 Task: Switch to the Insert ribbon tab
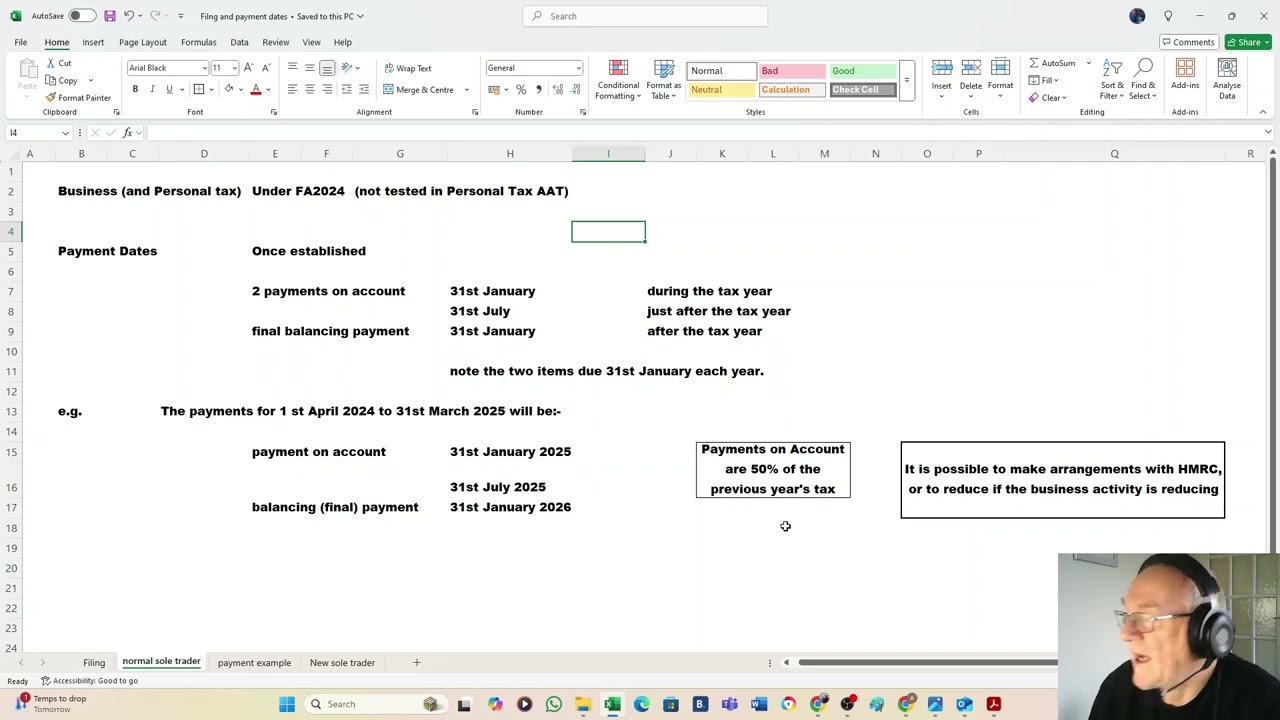[x=93, y=42]
